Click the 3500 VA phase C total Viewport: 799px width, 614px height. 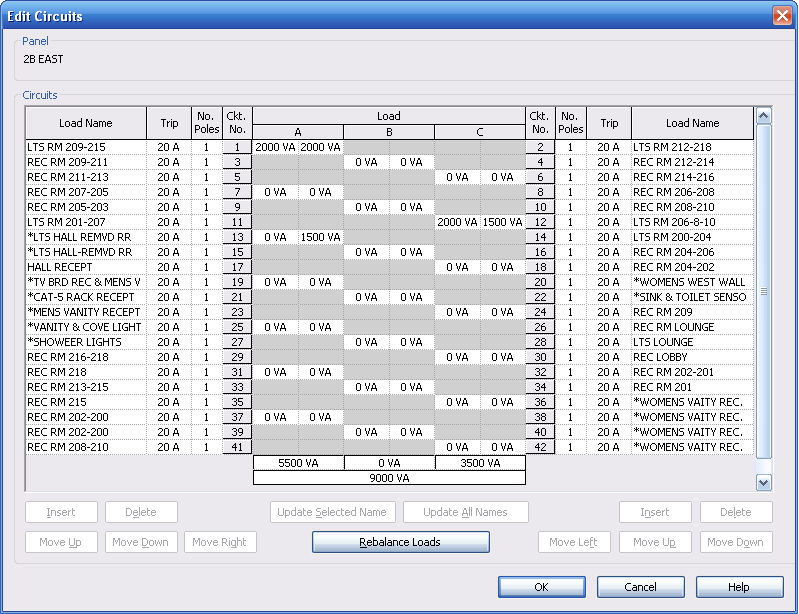(480, 463)
